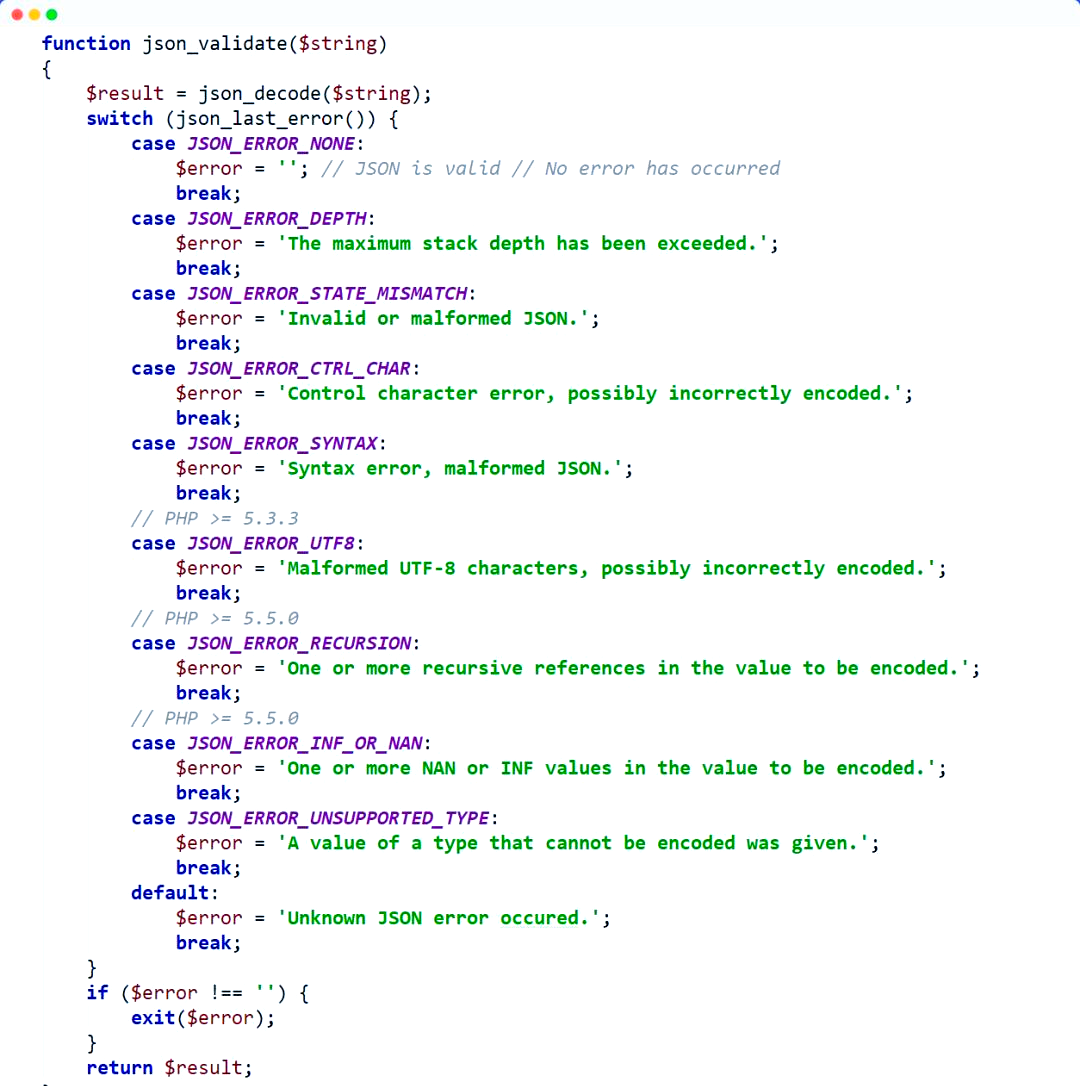Click the 'default:' keyword
The width and height of the screenshot is (1080, 1086).
click(175, 893)
